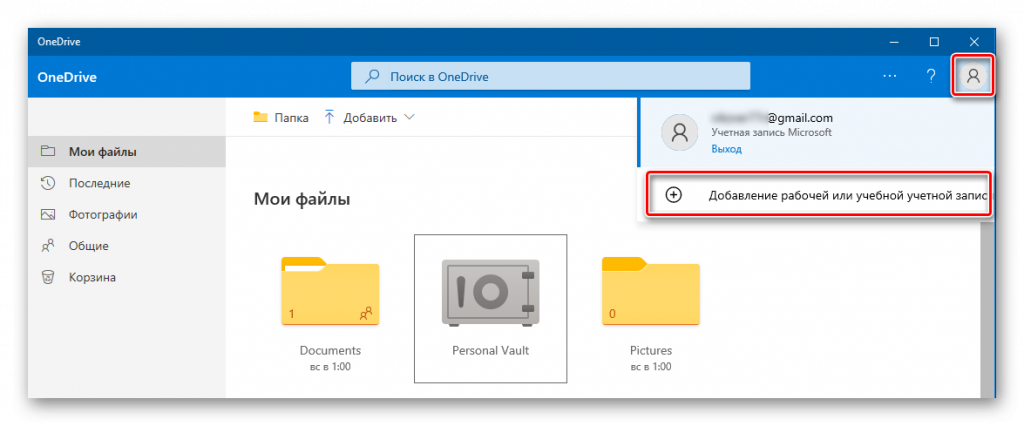1024x426 pixels.
Task: Click the Корзина trash bin icon
Action: [47, 277]
